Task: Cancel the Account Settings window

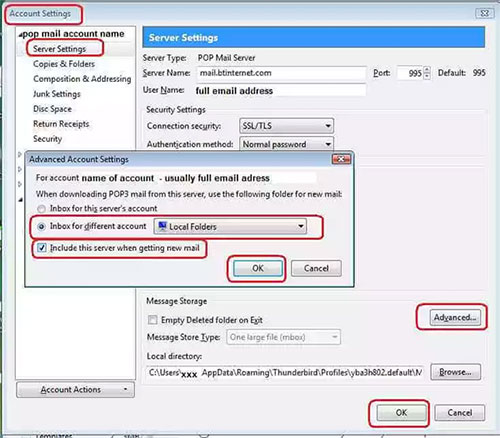Action: pos(460,413)
